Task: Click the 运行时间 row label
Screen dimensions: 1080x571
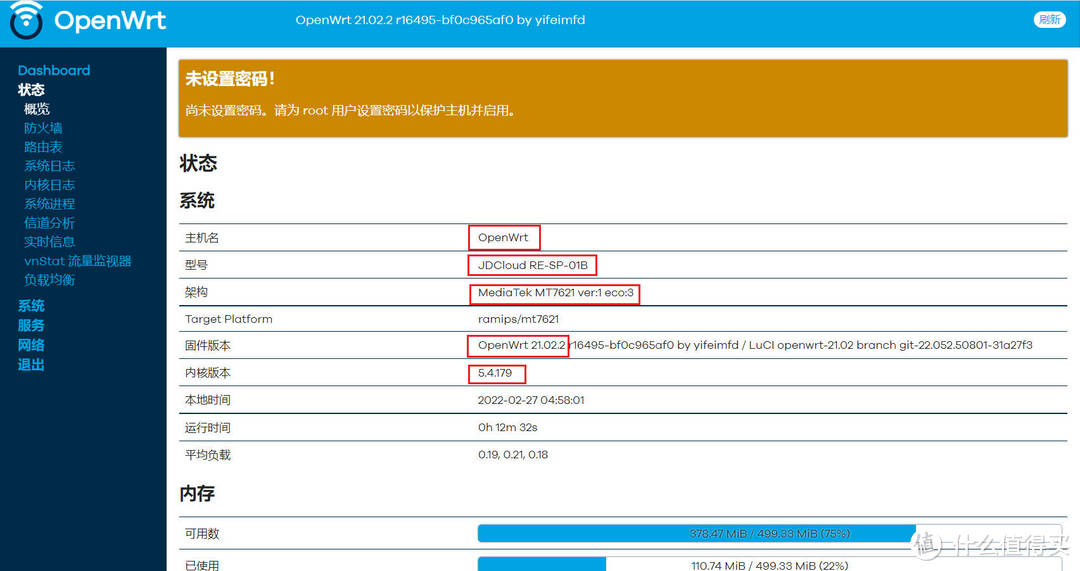Action: (207, 428)
